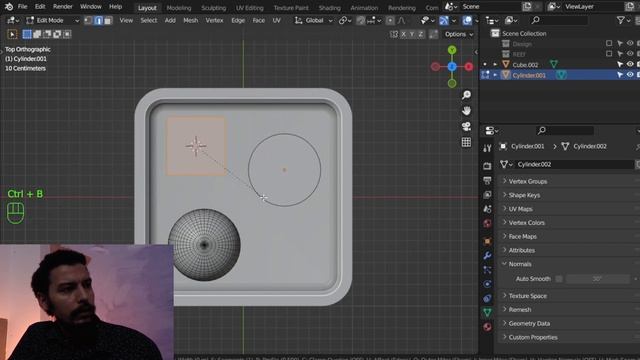This screenshot has height=360, width=640.
Task: Expand Cube.002 in the outliner
Action: 495,64
